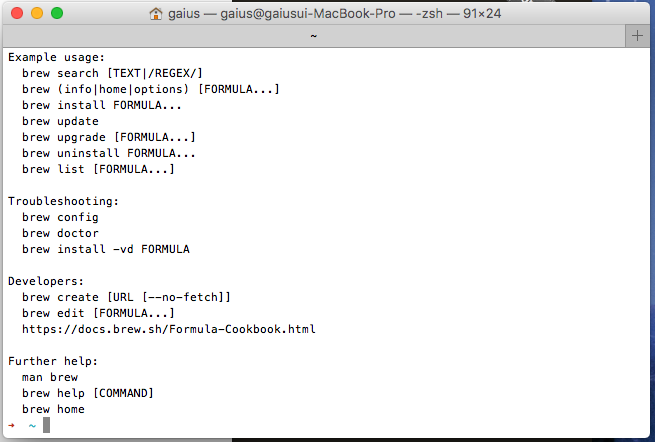655x442 pixels.
Task: Select the "~" tab in the tab bar
Action: pyautogui.click(x=314, y=35)
